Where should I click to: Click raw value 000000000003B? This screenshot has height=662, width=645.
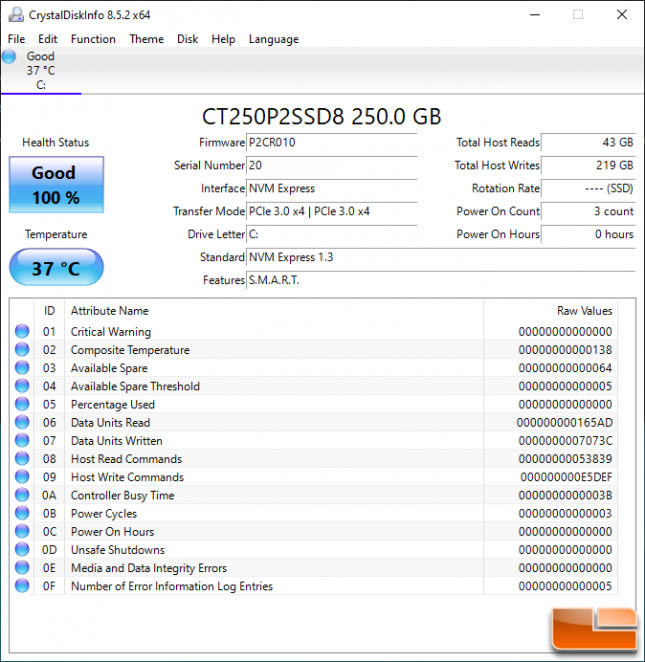565,495
